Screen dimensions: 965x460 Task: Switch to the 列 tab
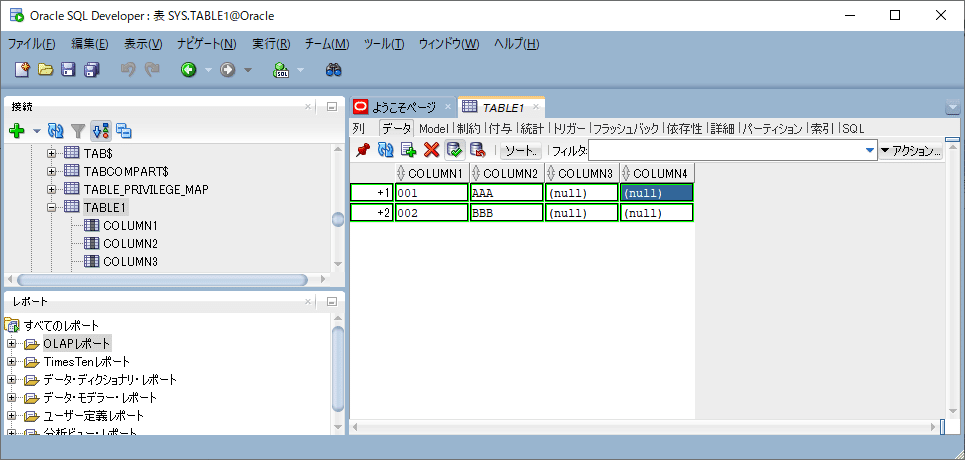(359, 129)
